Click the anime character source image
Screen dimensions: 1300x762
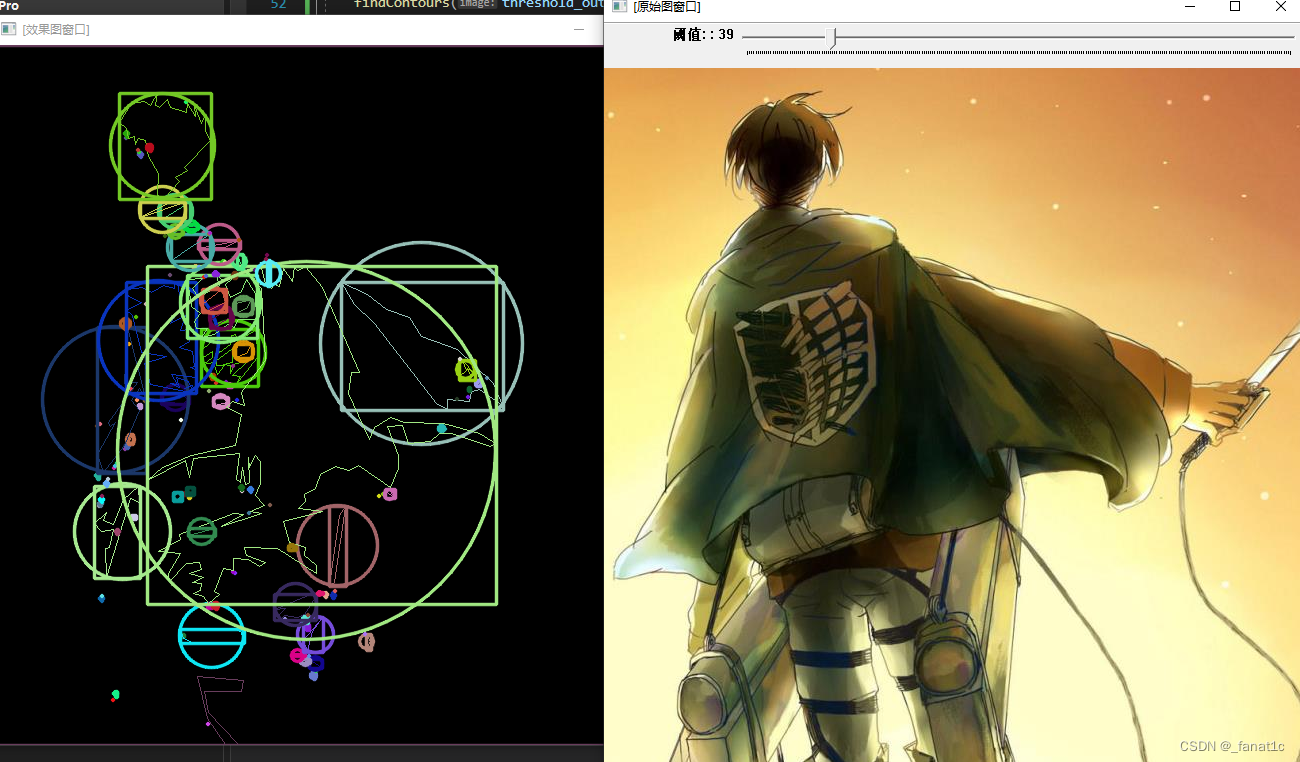952,415
